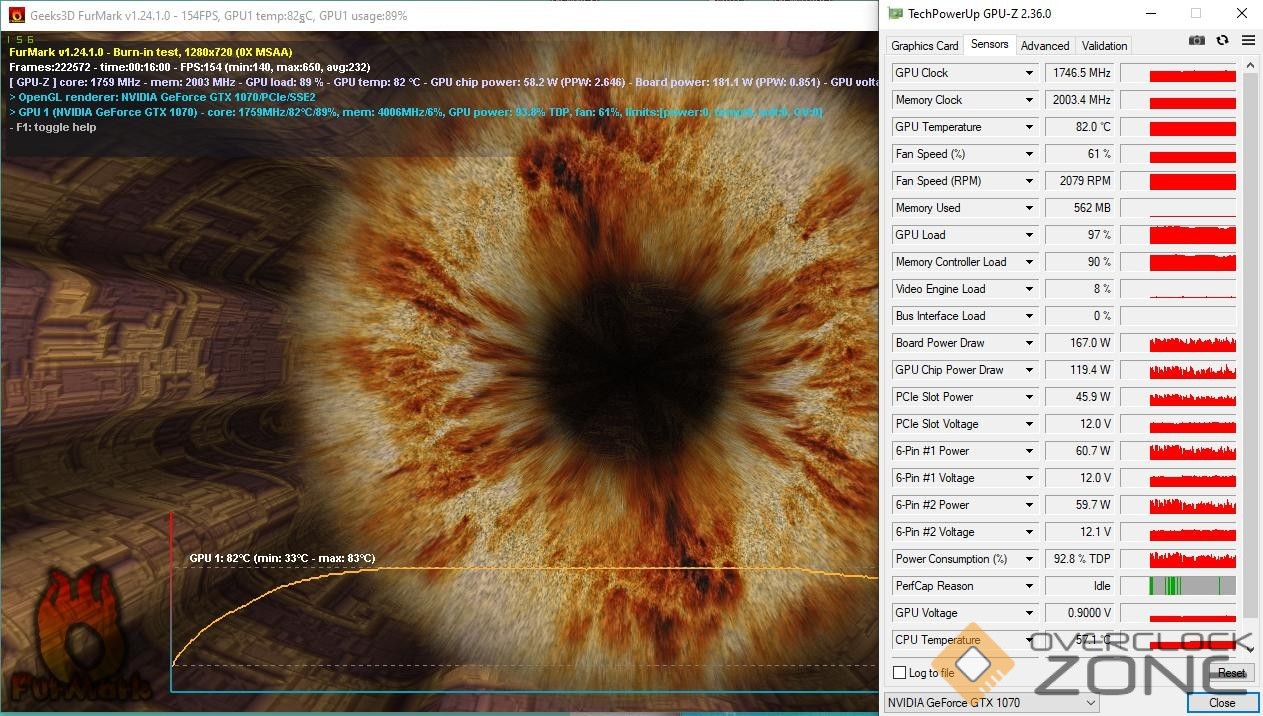Open the NVIDIA GeForce GTX 1070 device selector
1263x716 pixels.
click(992, 703)
